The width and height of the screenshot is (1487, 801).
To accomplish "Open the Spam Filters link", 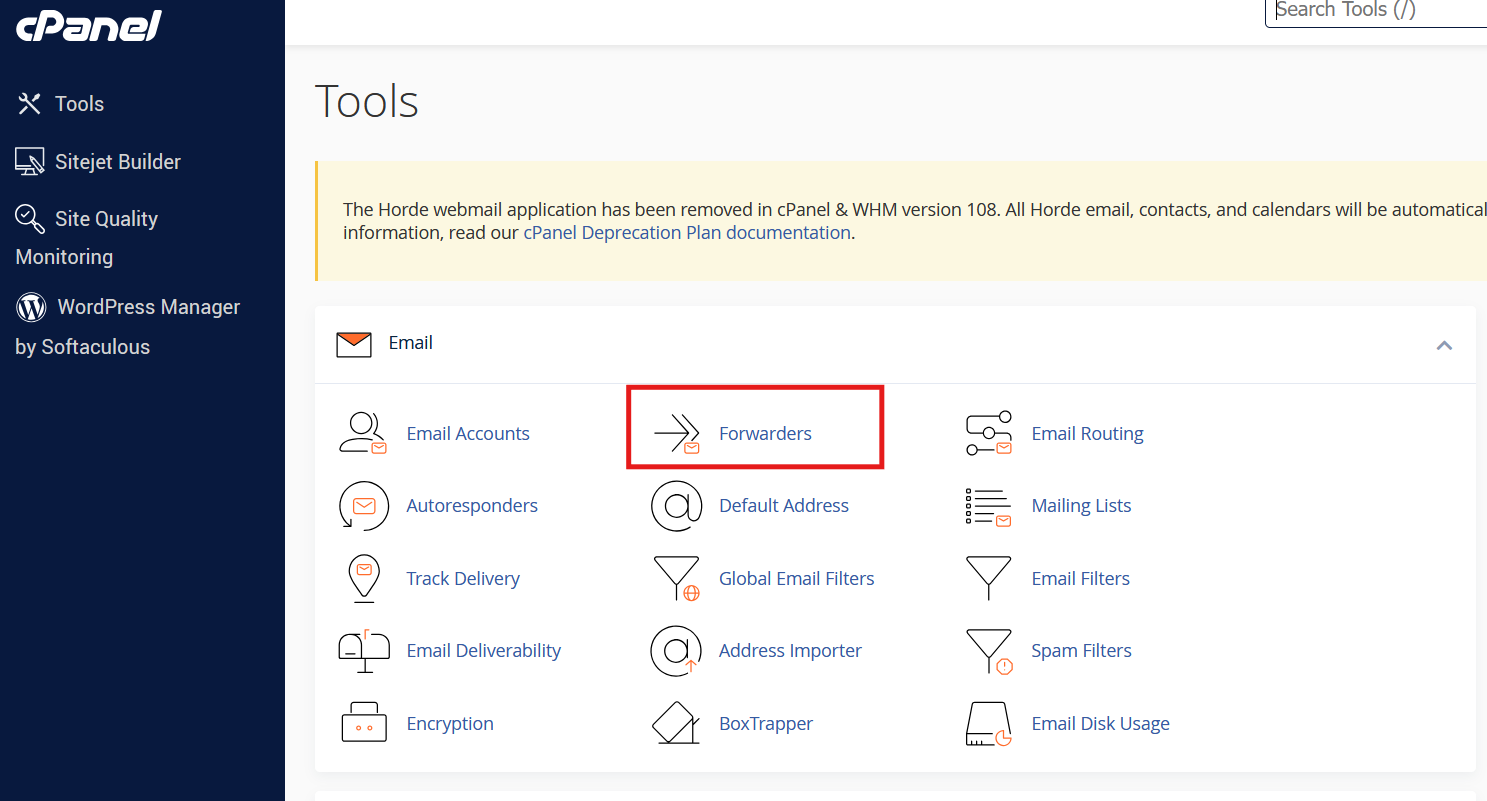I will click(x=1081, y=650).
